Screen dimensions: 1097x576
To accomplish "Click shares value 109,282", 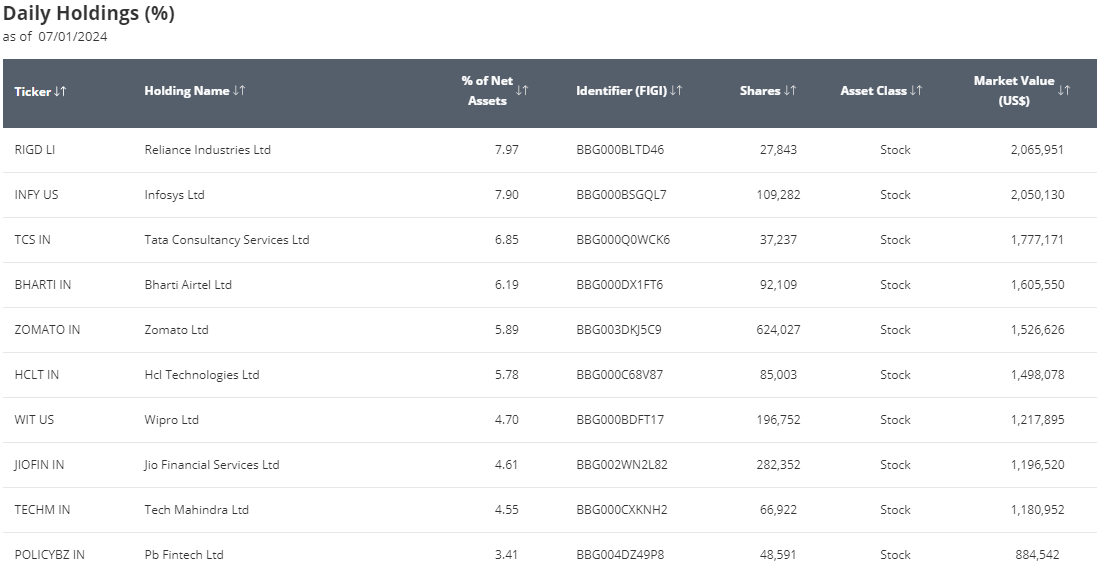I will [x=778, y=195].
